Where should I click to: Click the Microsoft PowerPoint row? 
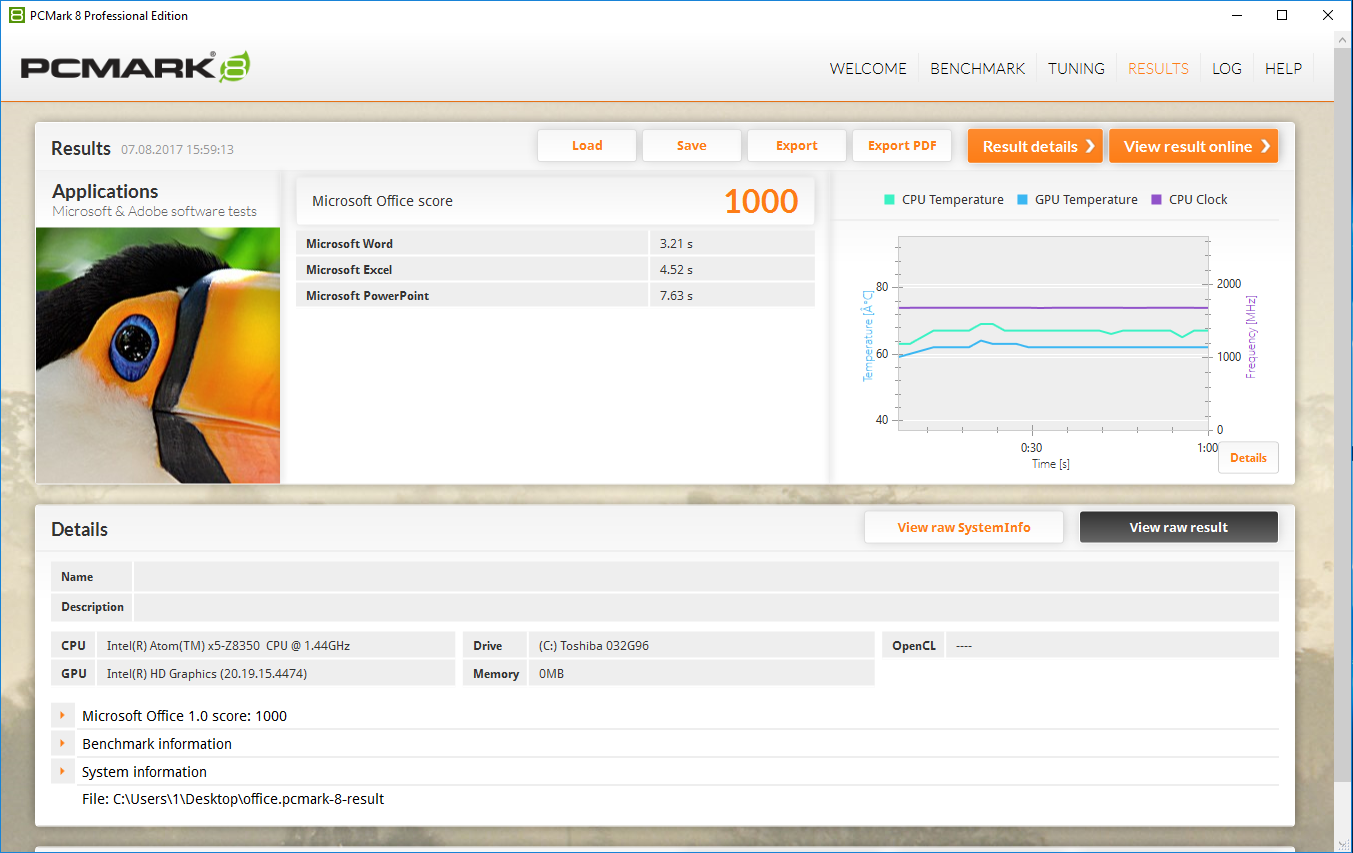pyautogui.click(x=555, y=295)
